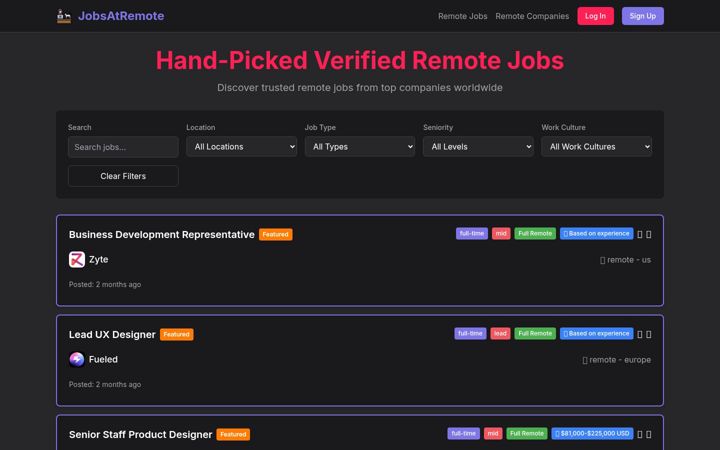Click the Full Remote tag on the Fueled job

535,333
